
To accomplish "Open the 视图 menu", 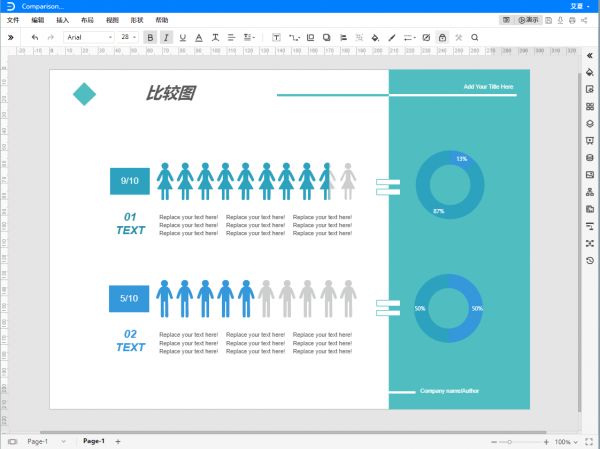I will 112,20.
